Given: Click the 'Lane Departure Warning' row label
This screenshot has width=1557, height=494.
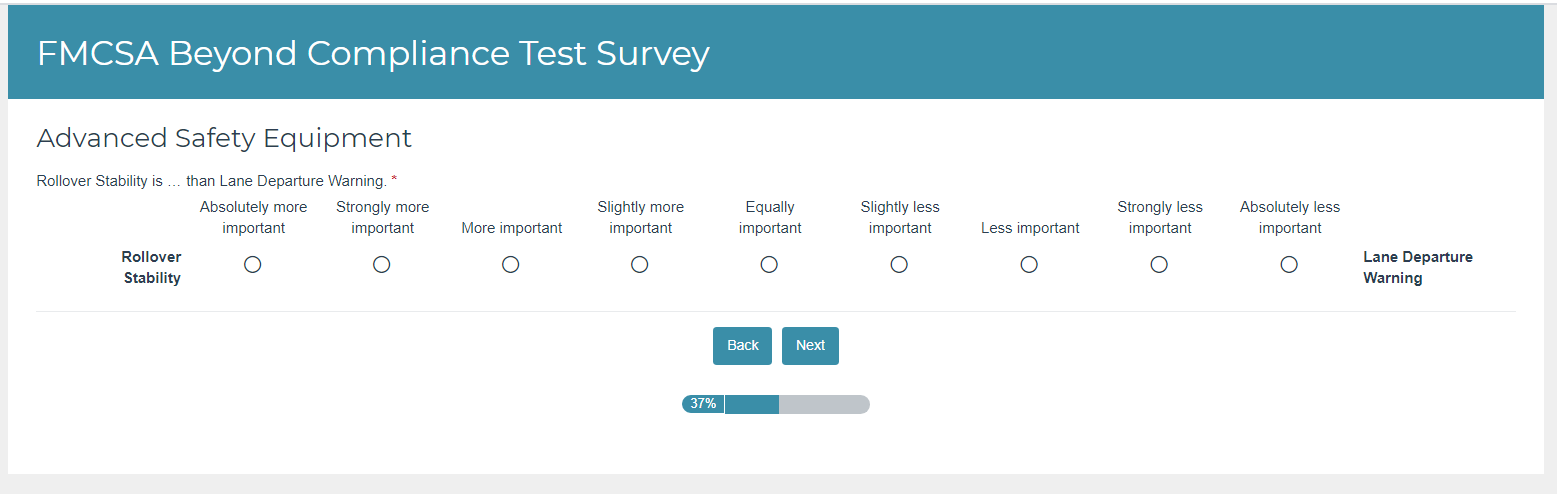Looking at the screenshot, I should coord(1417,268).
